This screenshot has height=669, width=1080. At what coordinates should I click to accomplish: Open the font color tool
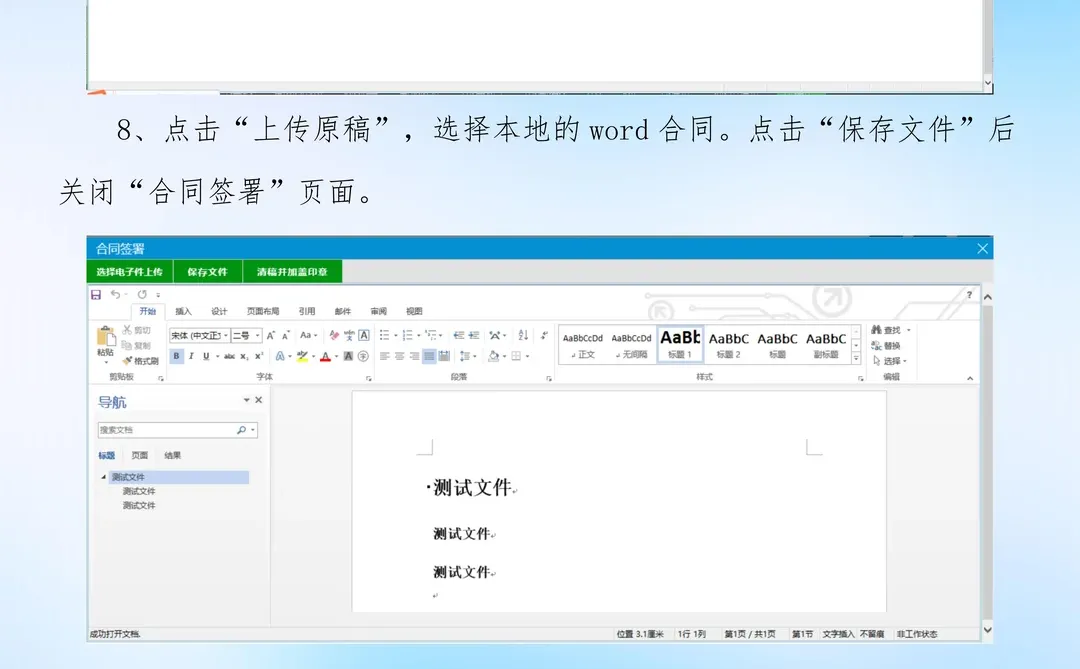327,356
